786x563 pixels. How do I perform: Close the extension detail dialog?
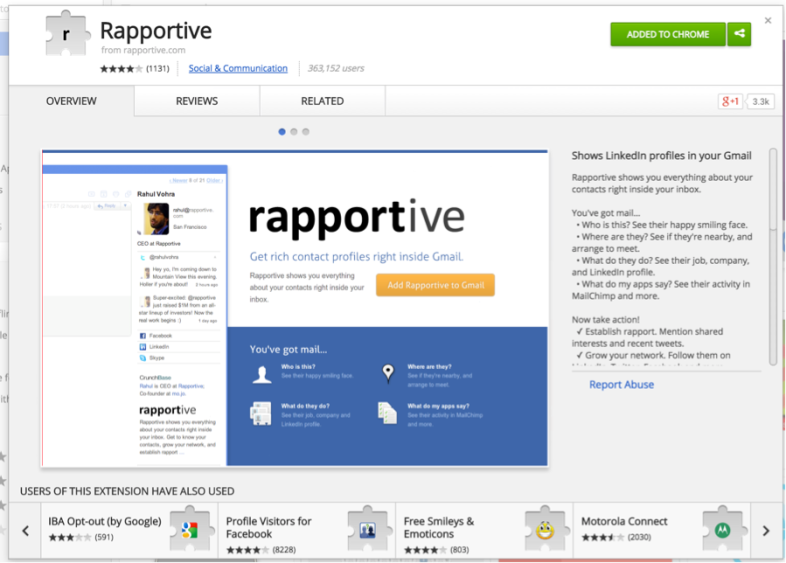click(768, 21)
